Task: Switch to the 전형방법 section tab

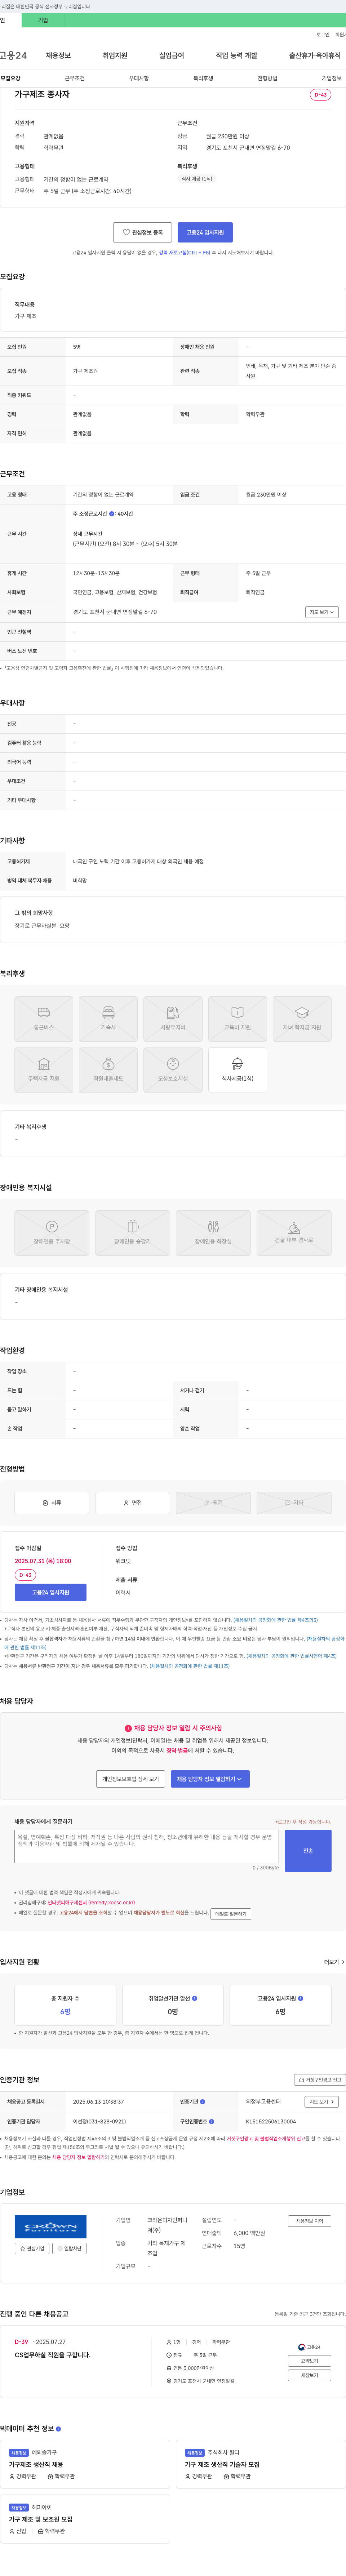Action: point(267,78)
